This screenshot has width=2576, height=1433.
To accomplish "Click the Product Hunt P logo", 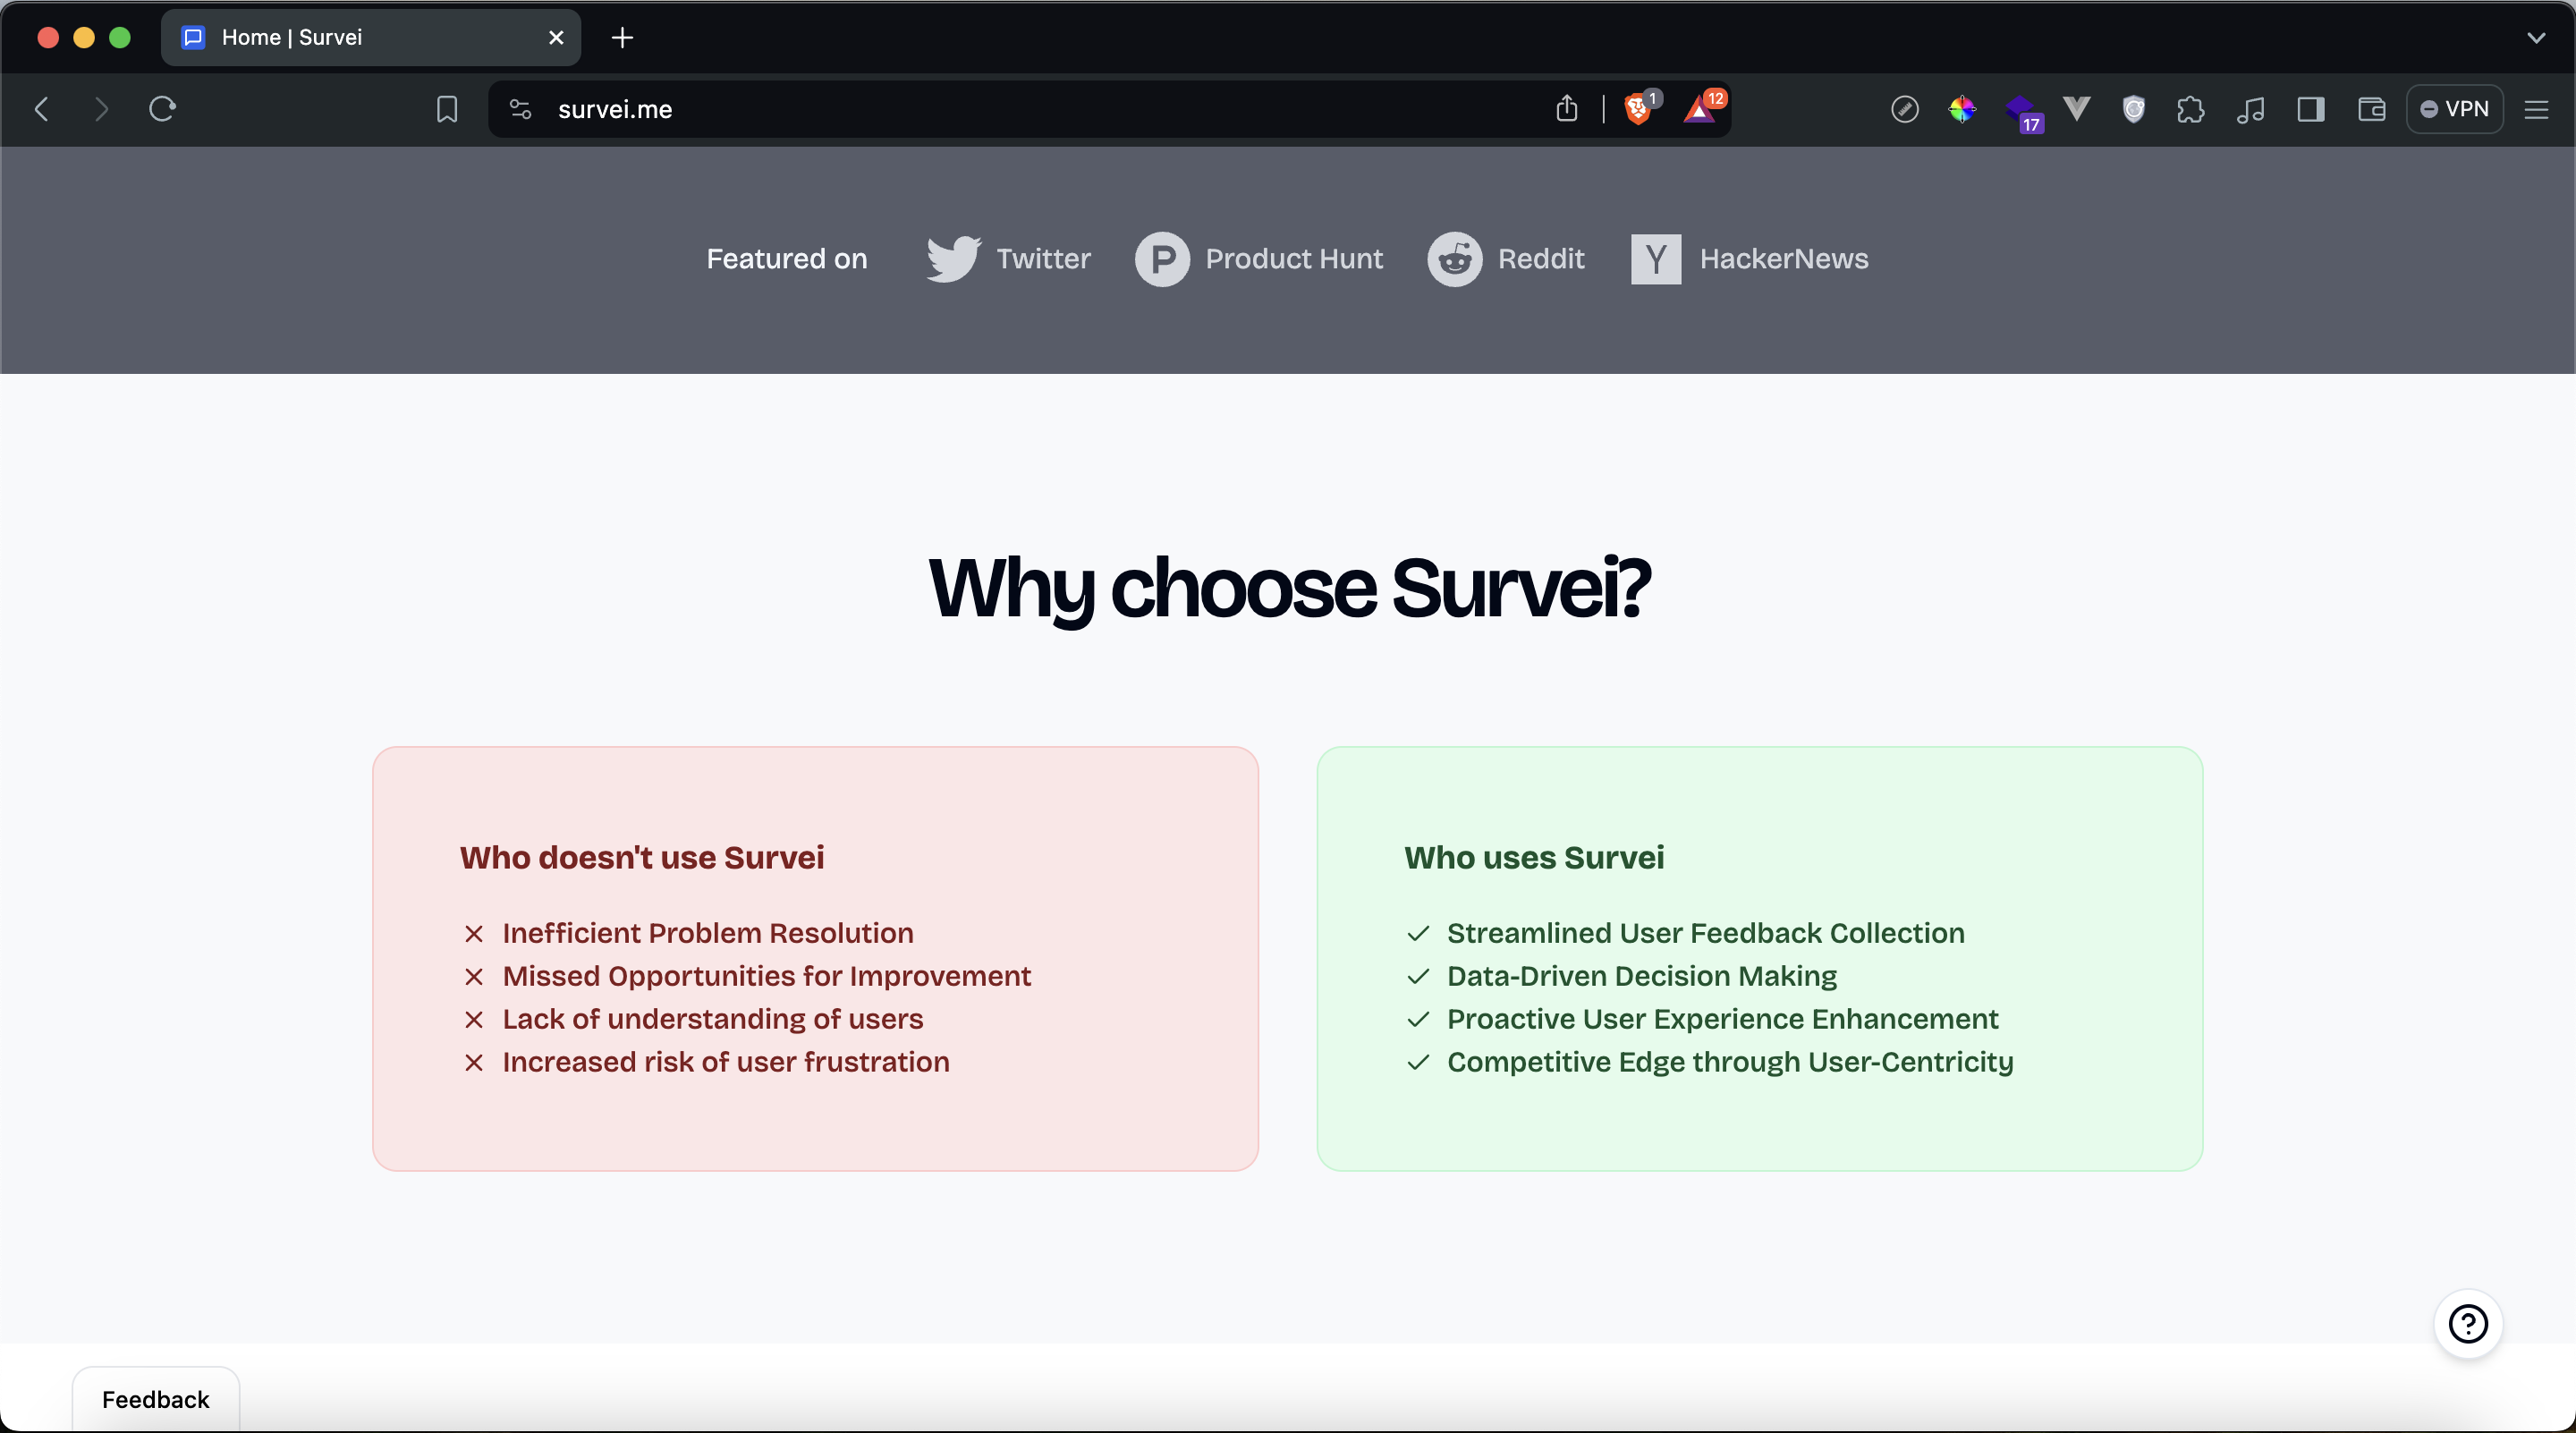I will (1162, 259).
